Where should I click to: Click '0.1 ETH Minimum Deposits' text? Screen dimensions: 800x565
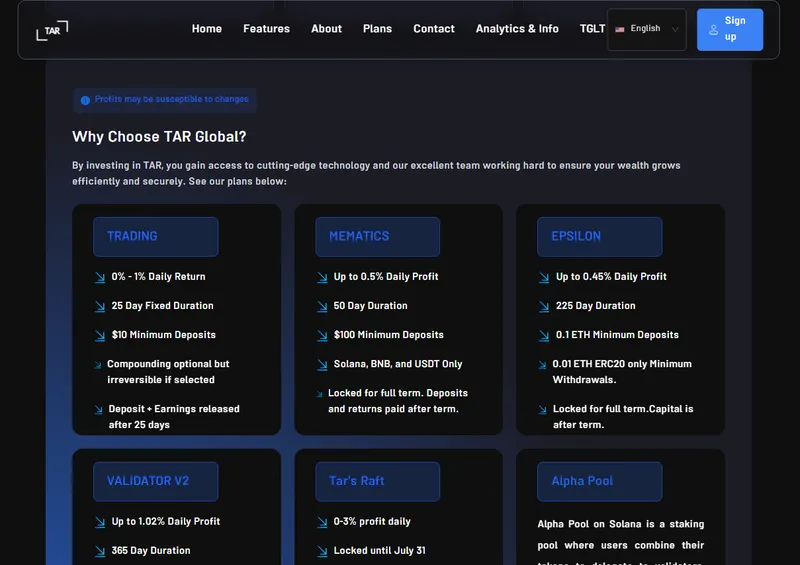(x=617, y=335)
